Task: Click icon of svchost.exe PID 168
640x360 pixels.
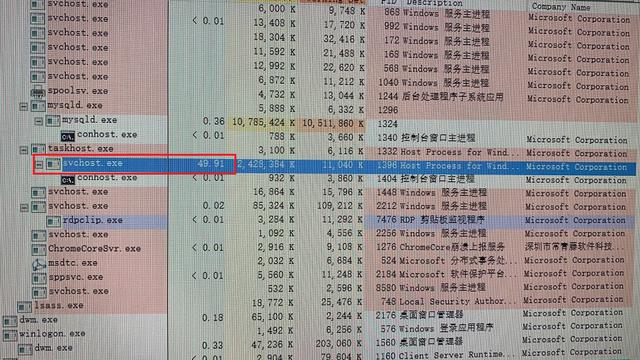Action: pyautogui.click(x=38, y=48)
